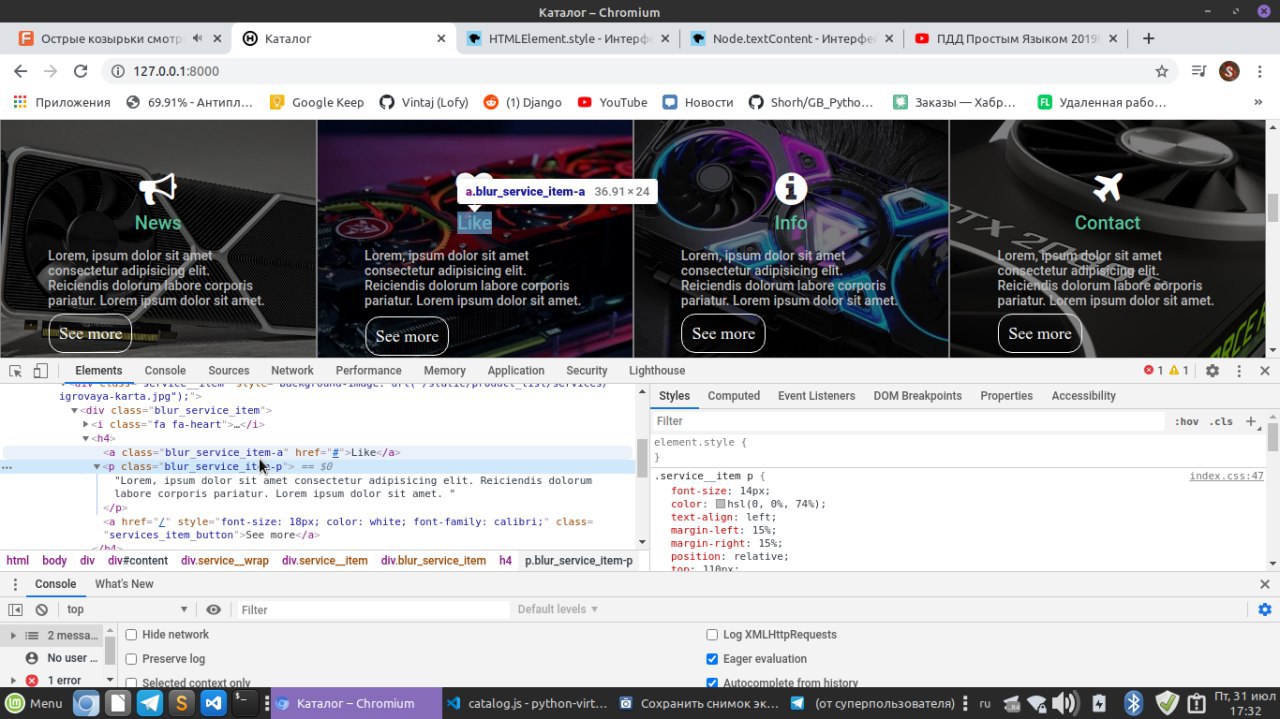
Task: Disable the Eager evaluation checkbox
Action: pos(712,659)
